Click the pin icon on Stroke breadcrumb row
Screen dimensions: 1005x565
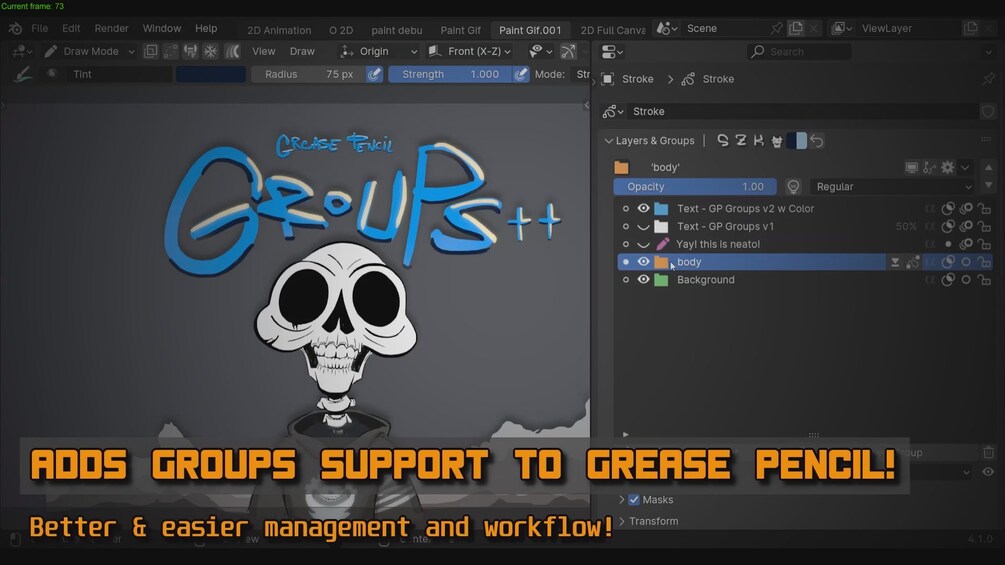tap(988, 79)
